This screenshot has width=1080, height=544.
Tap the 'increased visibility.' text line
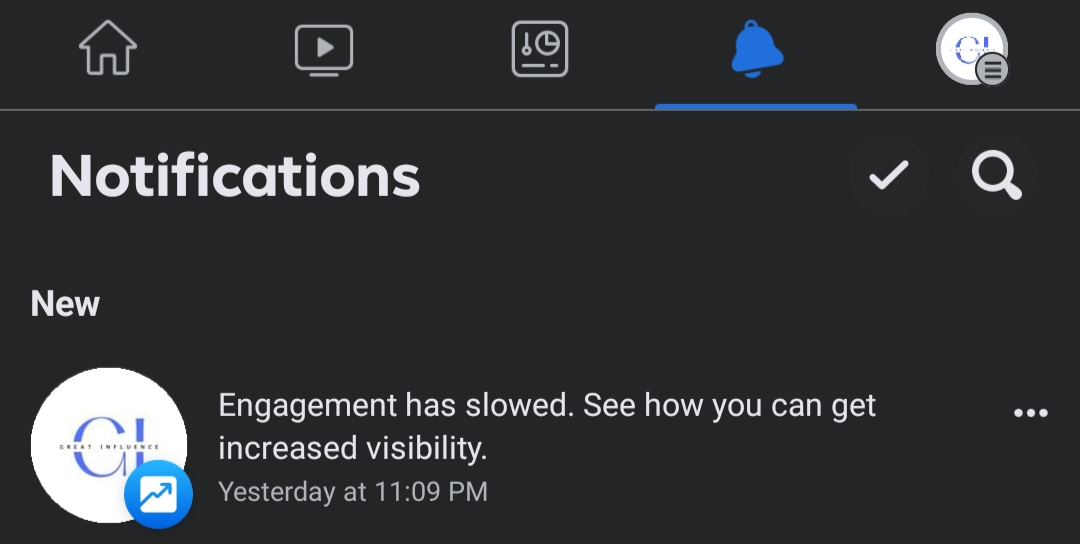353,448
